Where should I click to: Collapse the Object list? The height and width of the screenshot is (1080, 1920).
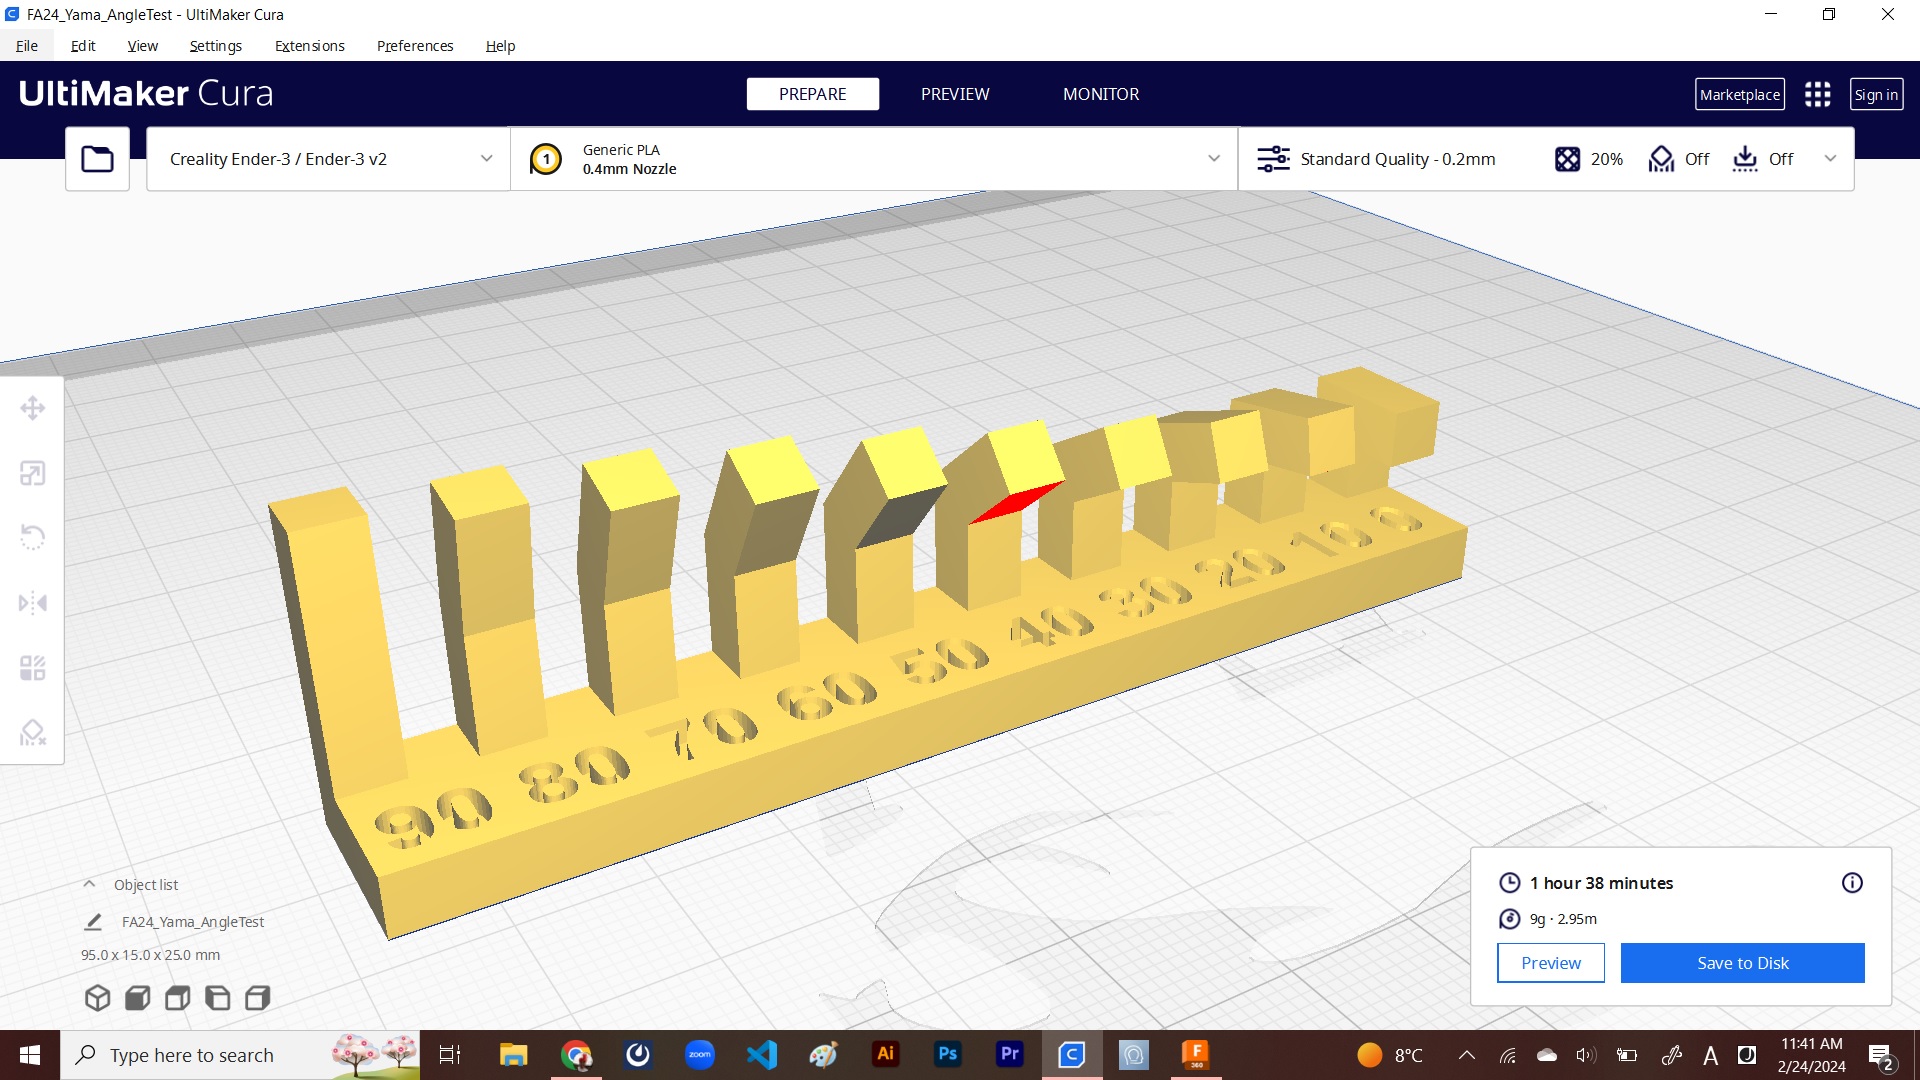pos(89,884)
